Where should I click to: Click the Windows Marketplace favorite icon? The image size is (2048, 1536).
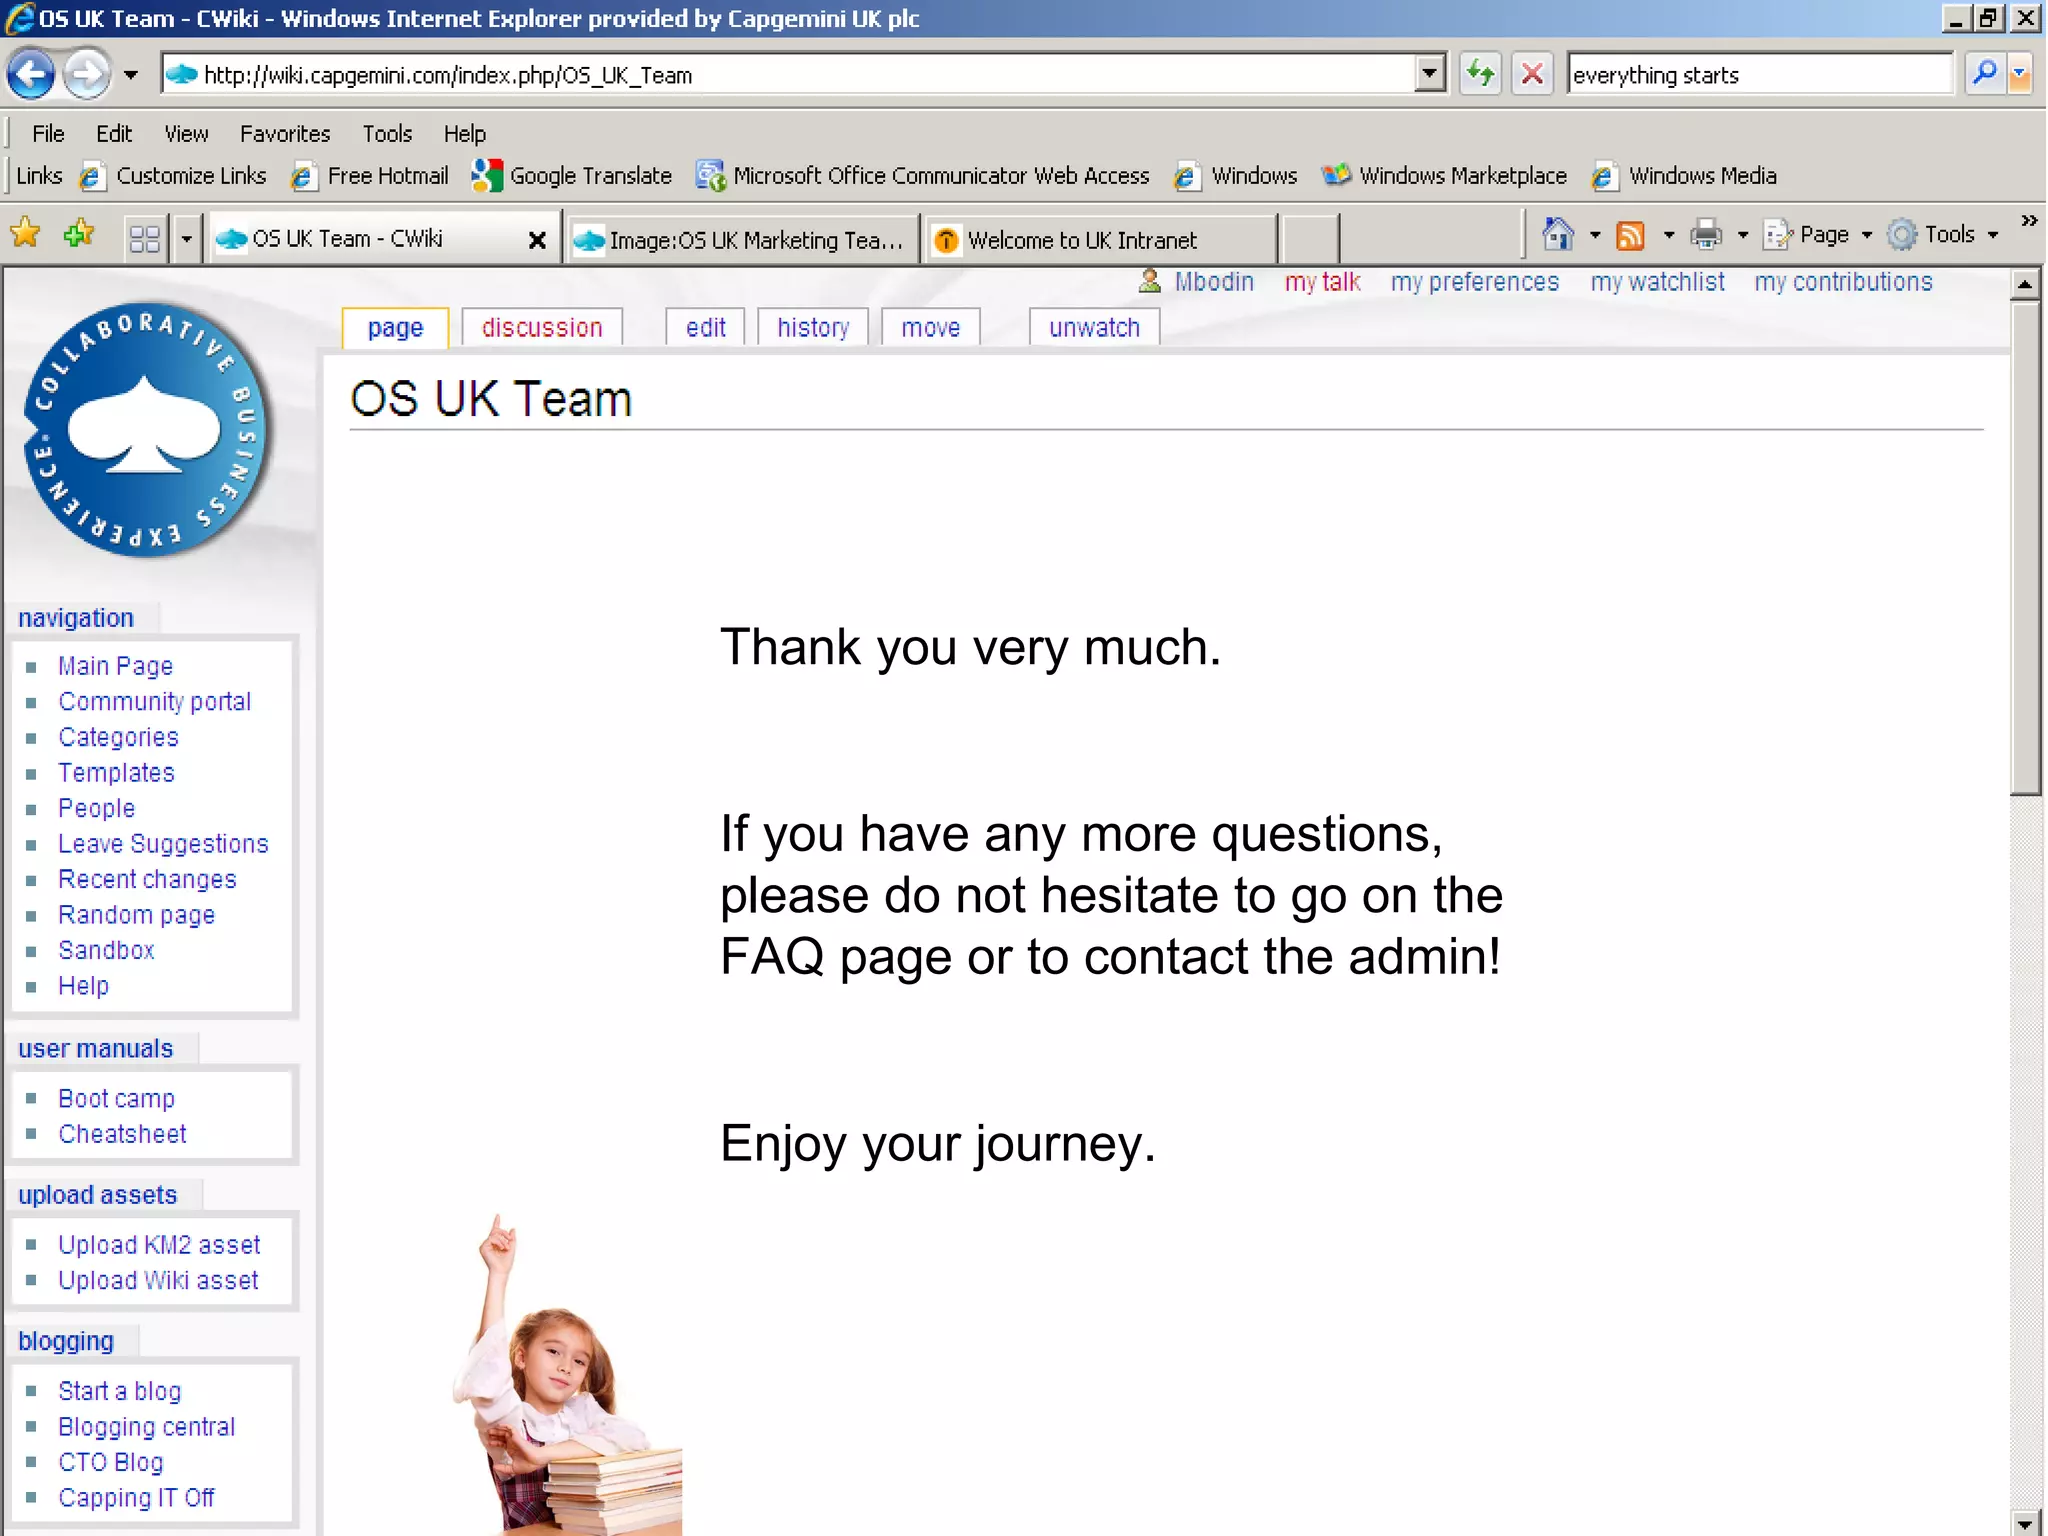point(1337,176)
